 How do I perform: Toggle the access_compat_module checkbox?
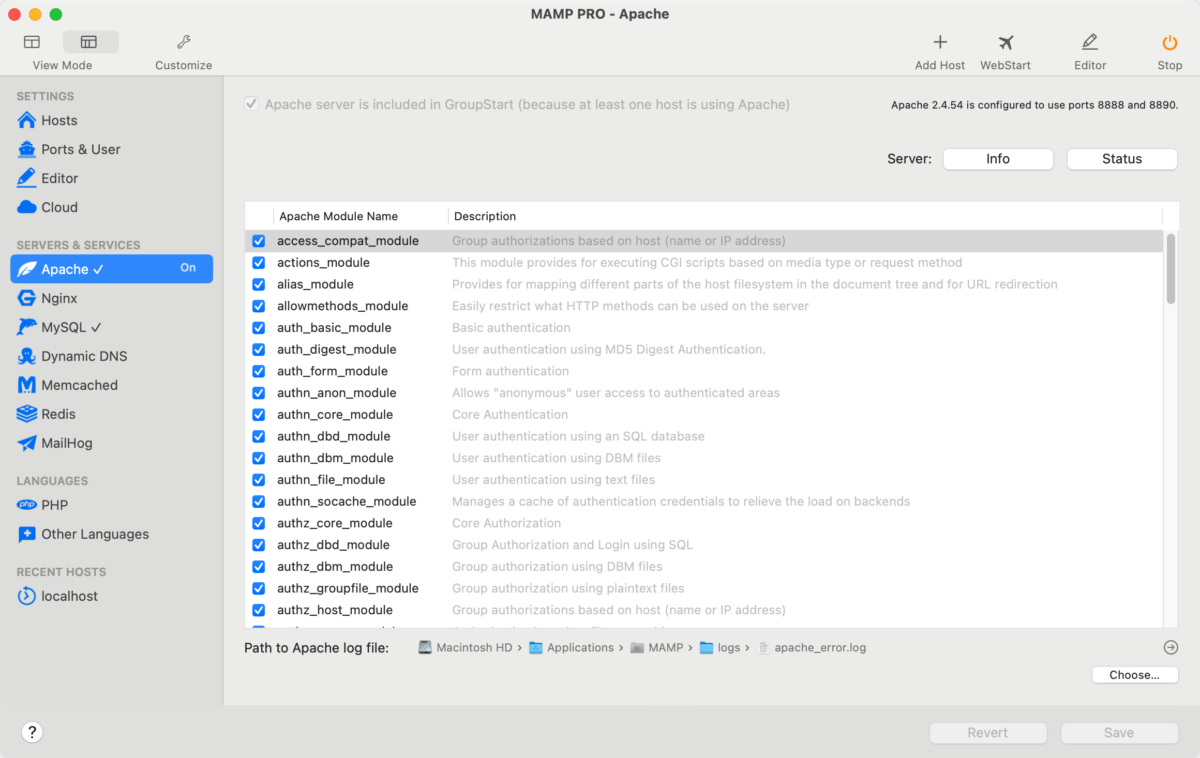pos(259,241)
